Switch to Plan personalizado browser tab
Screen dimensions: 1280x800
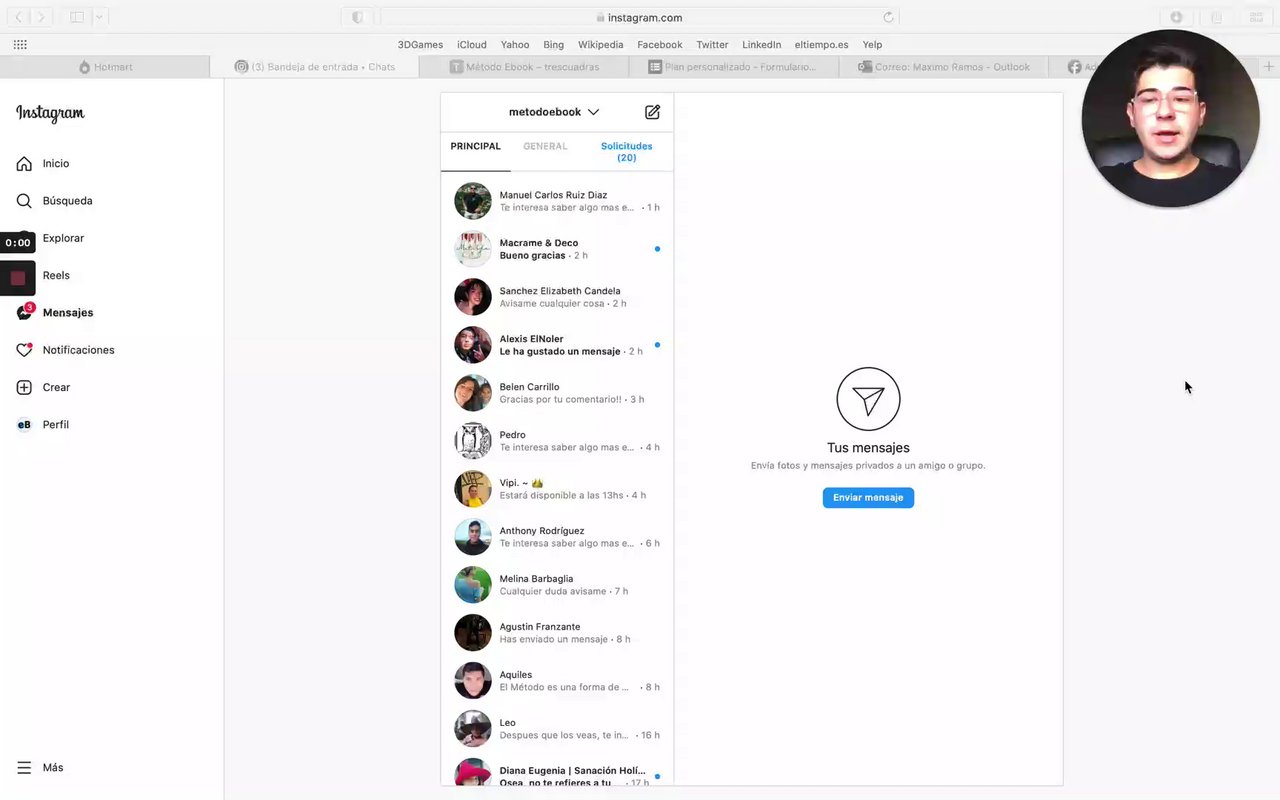pyautogui.click(x=733, y=67)
